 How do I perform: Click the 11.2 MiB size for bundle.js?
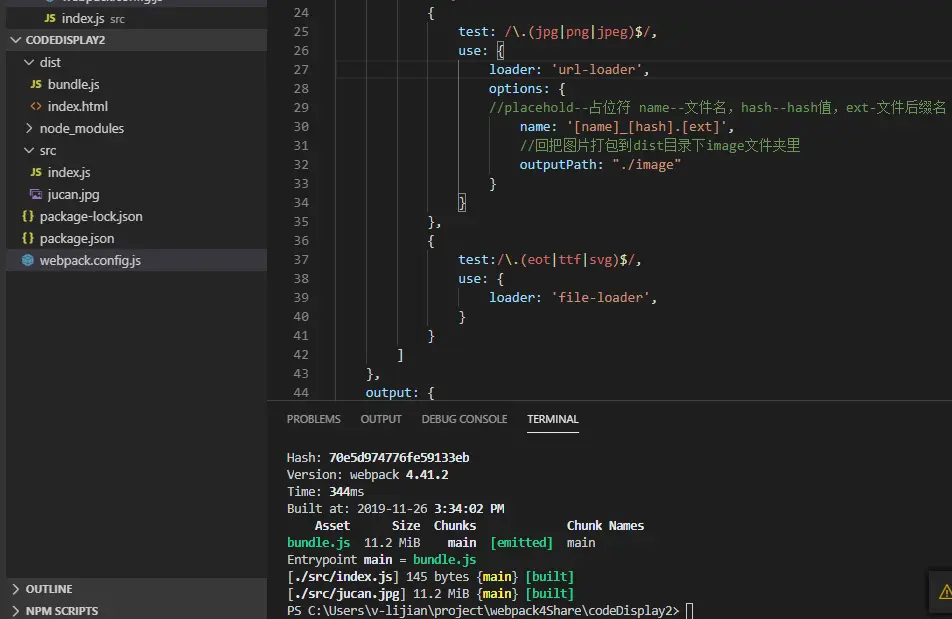[x=392, y=543]
